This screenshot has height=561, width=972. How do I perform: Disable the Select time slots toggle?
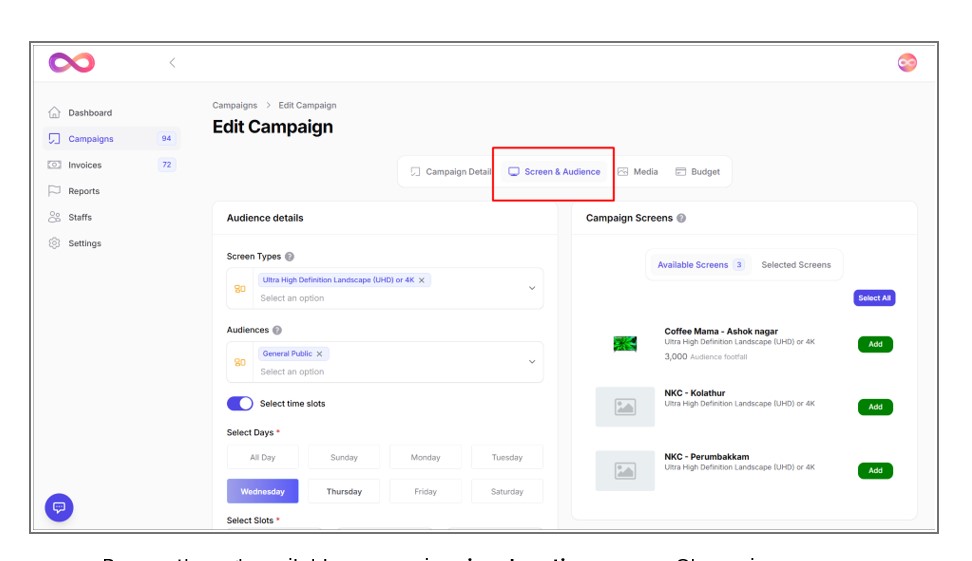click(x=240, y=404)
